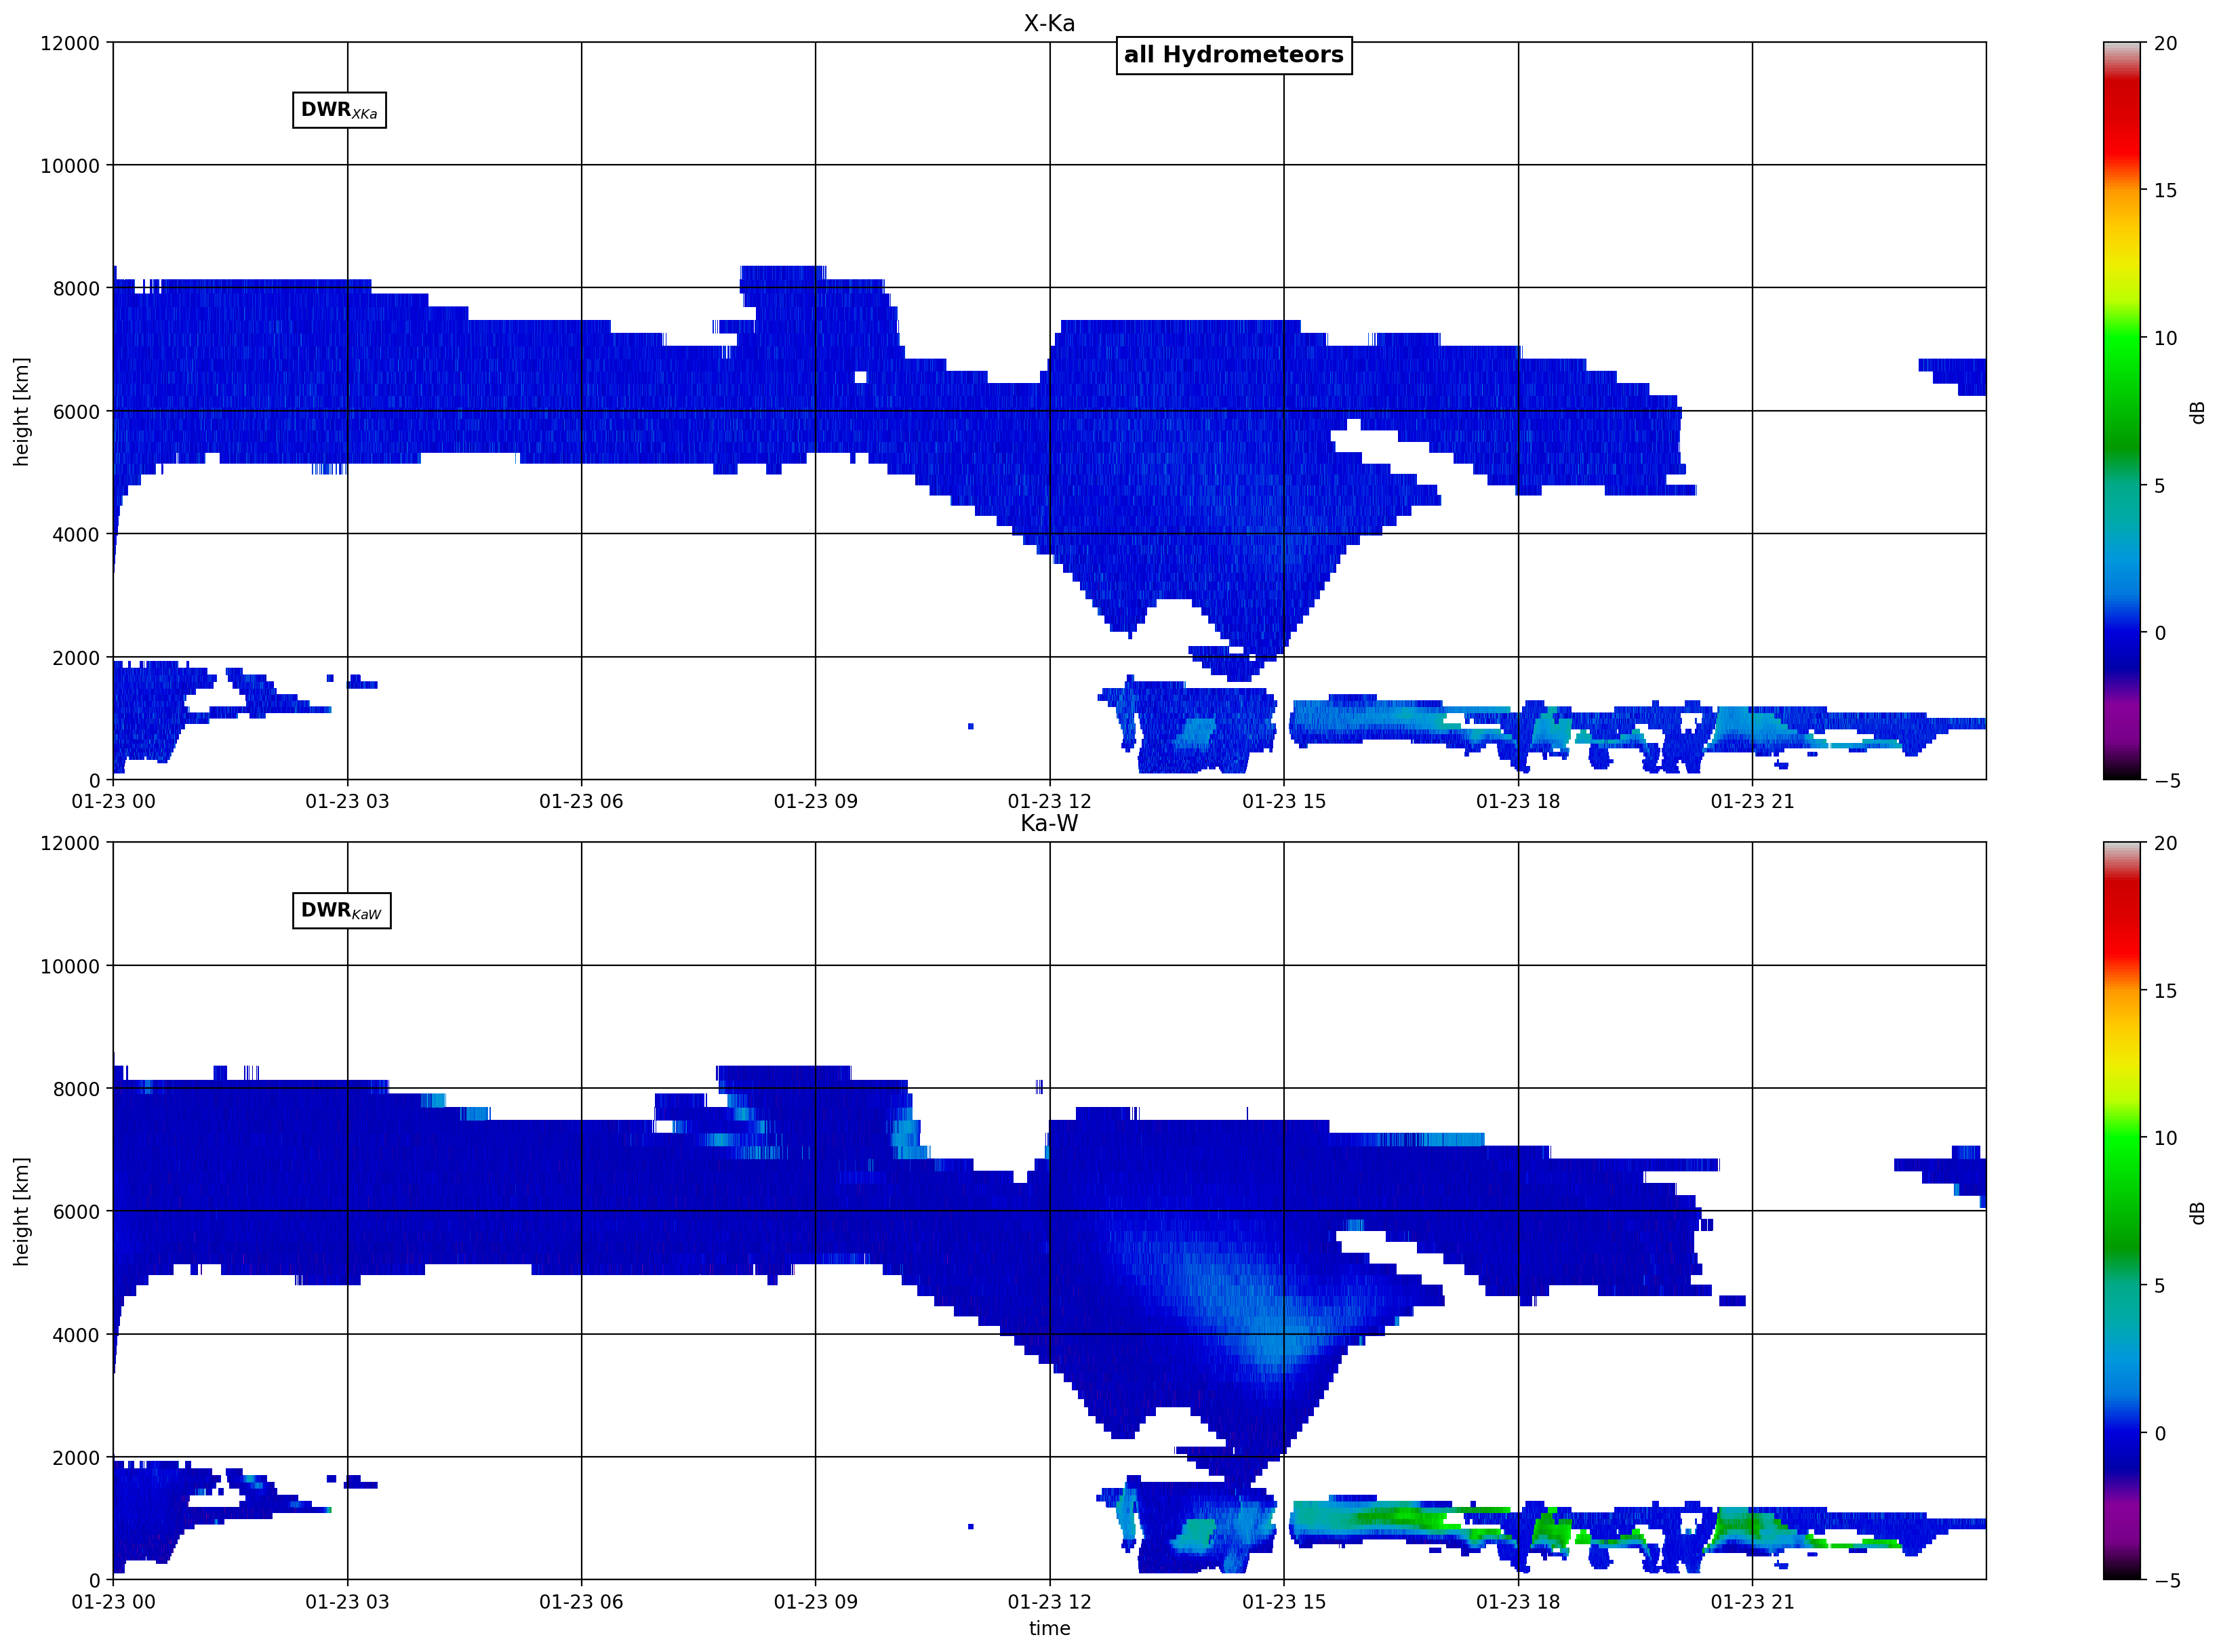Click the top plot's 8000 height tick label
2221x1652 pixels.
point(76,289)
